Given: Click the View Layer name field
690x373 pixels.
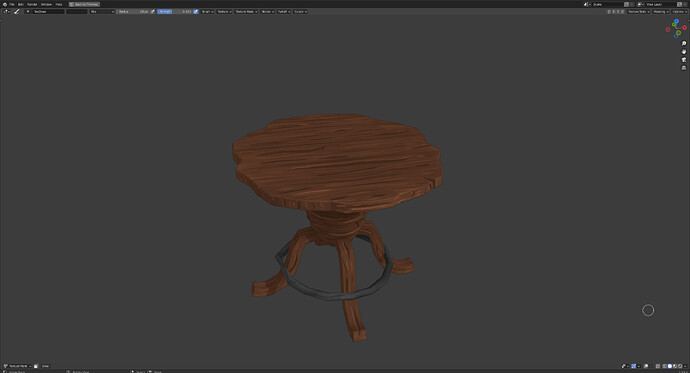Looking at the screenshot, I should [661, 4].
